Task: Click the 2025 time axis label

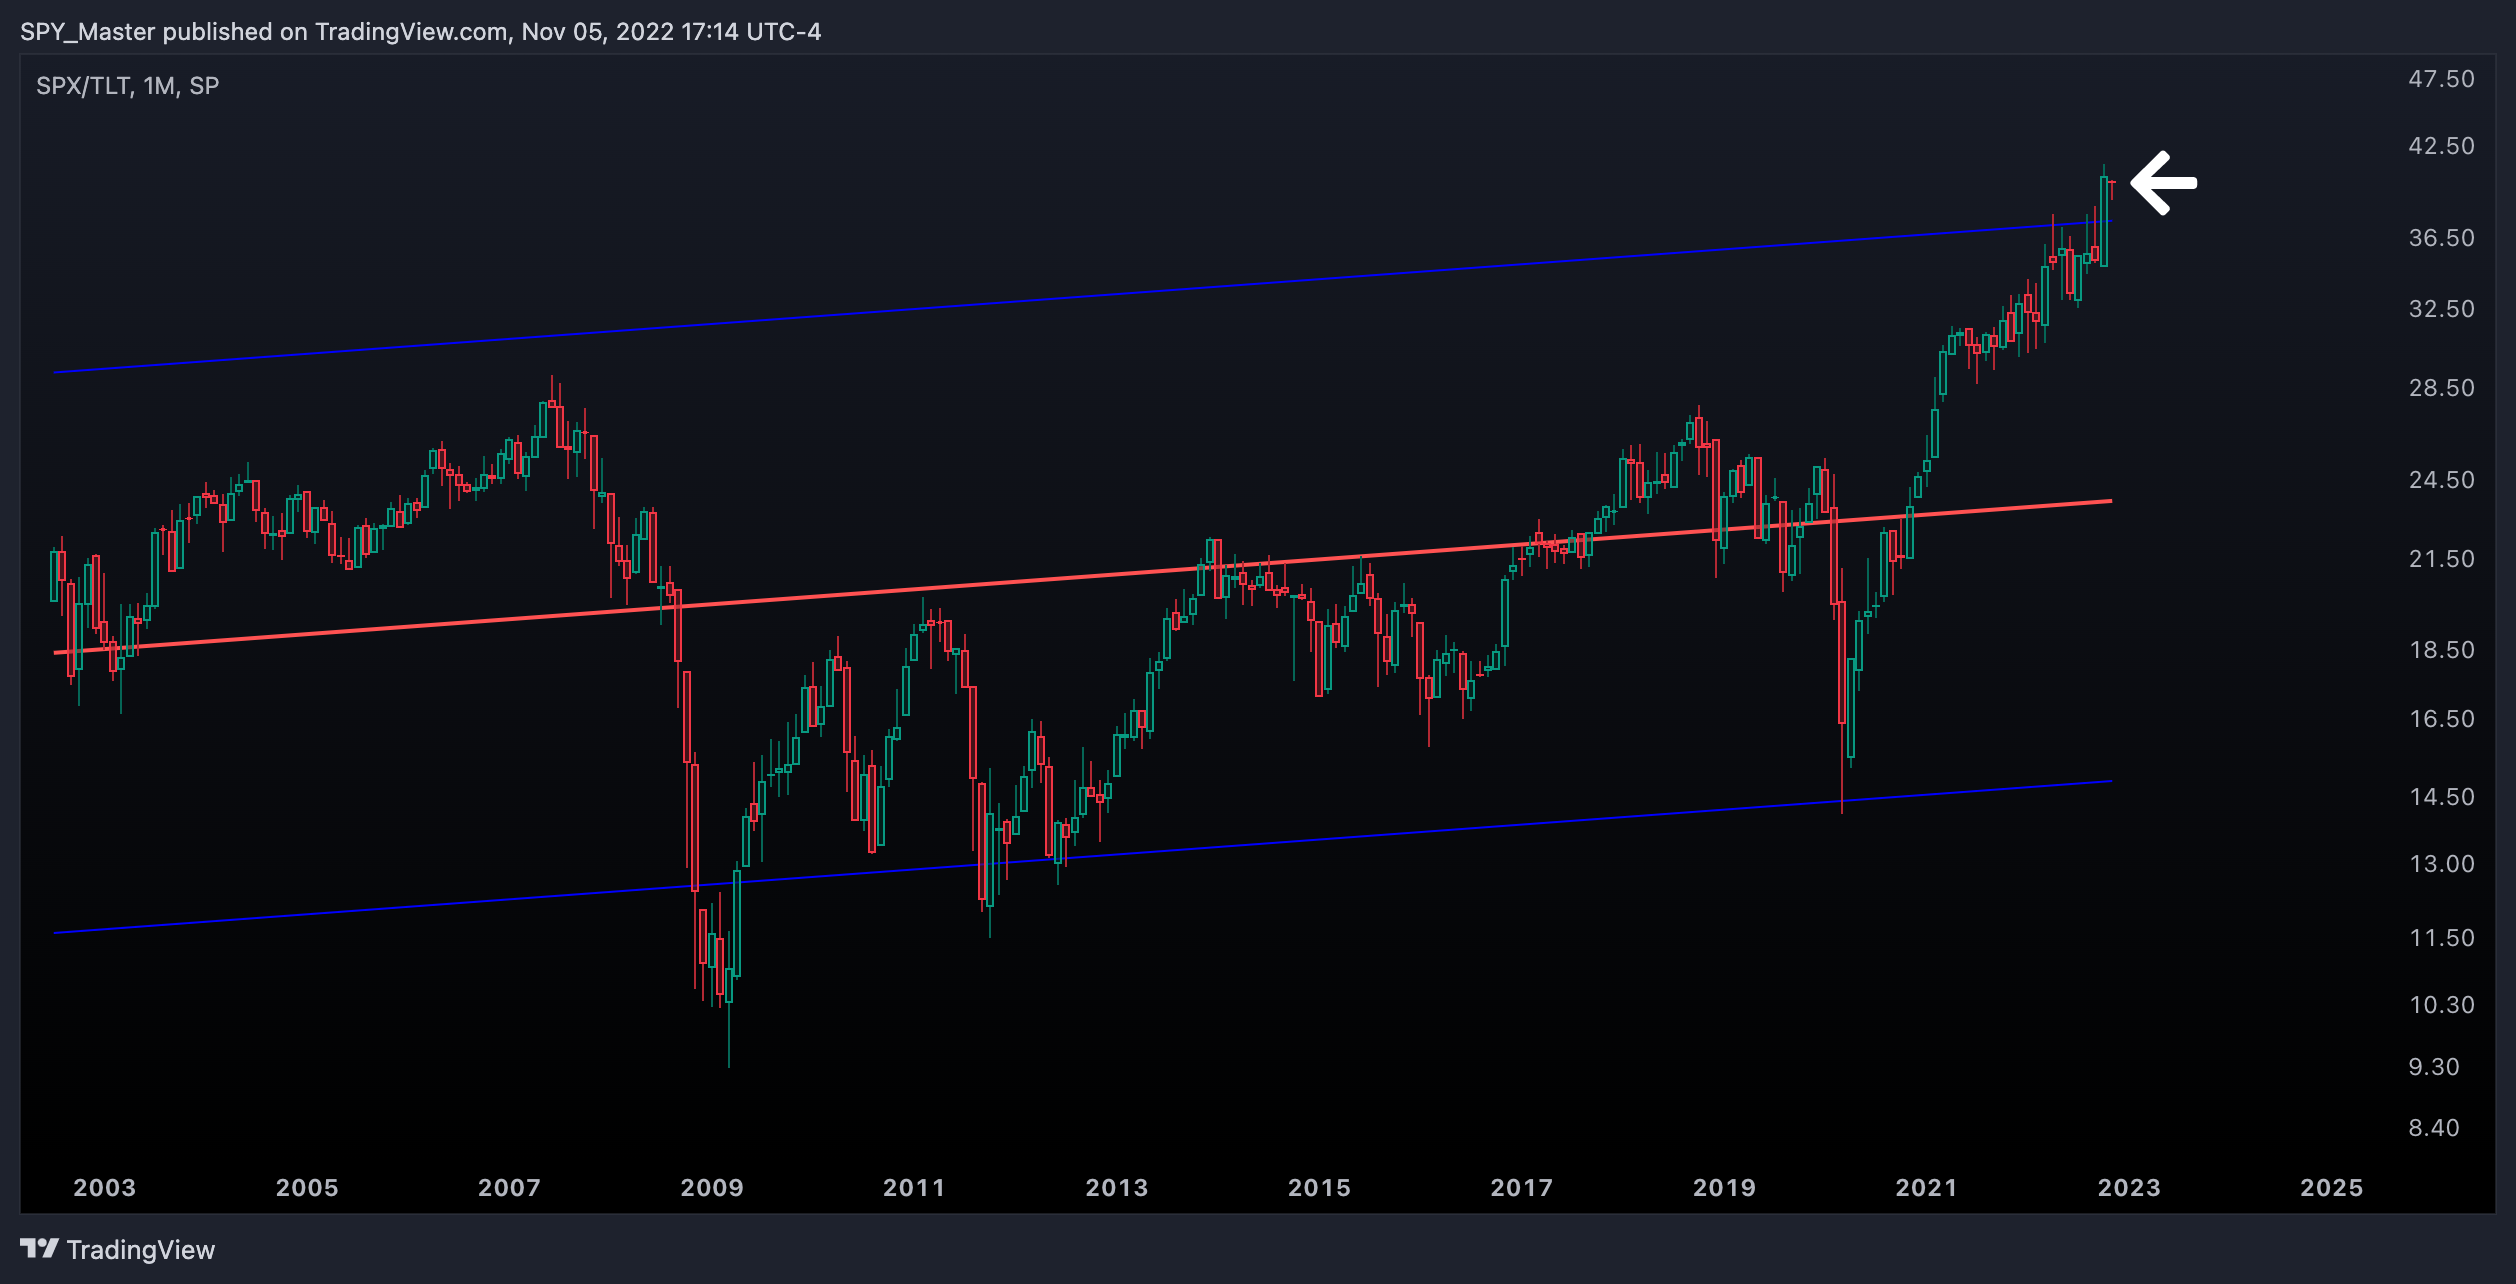Action: (2331, 1188)
